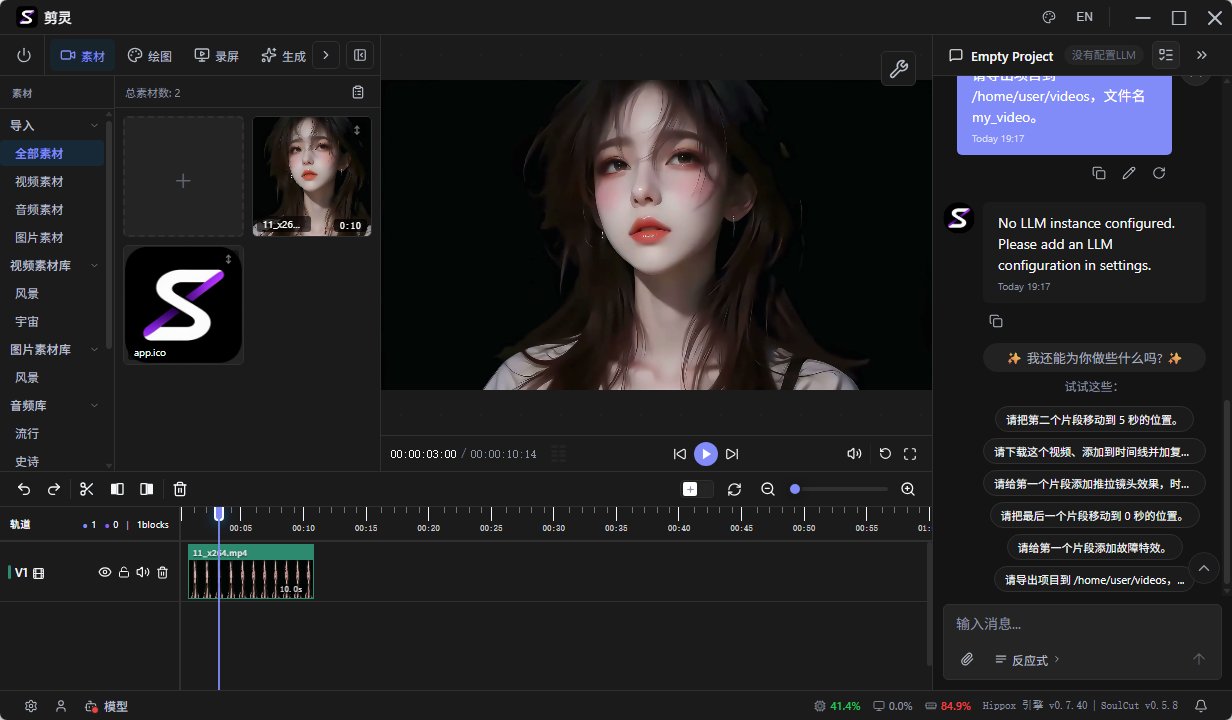Open the theme palette icon in title bar
The height and width of the screenshot is (720, 1232).
[x=1049, y=17]
